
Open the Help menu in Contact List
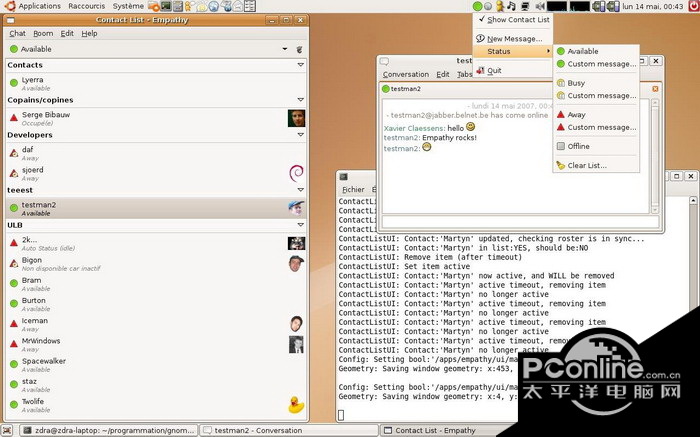(x=89, y=33)
